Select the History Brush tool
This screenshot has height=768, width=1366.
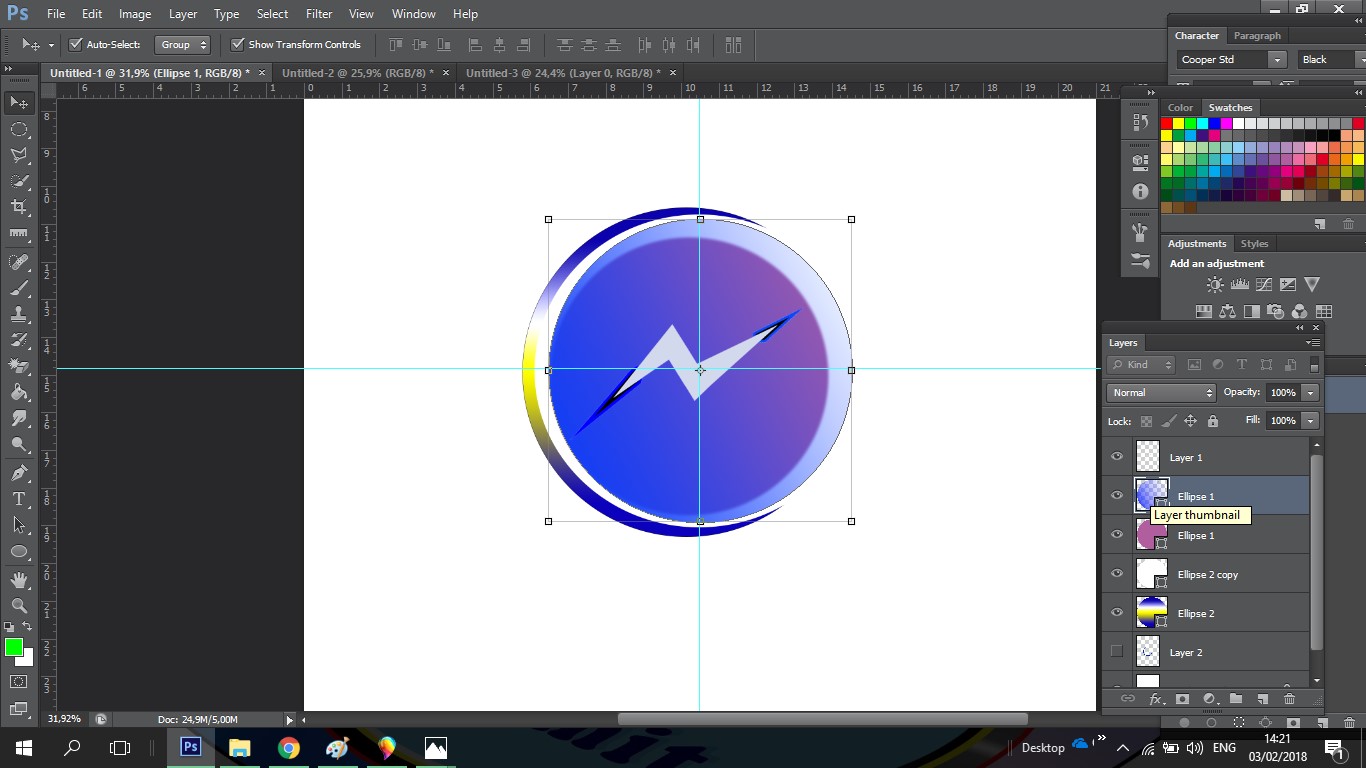19,340
